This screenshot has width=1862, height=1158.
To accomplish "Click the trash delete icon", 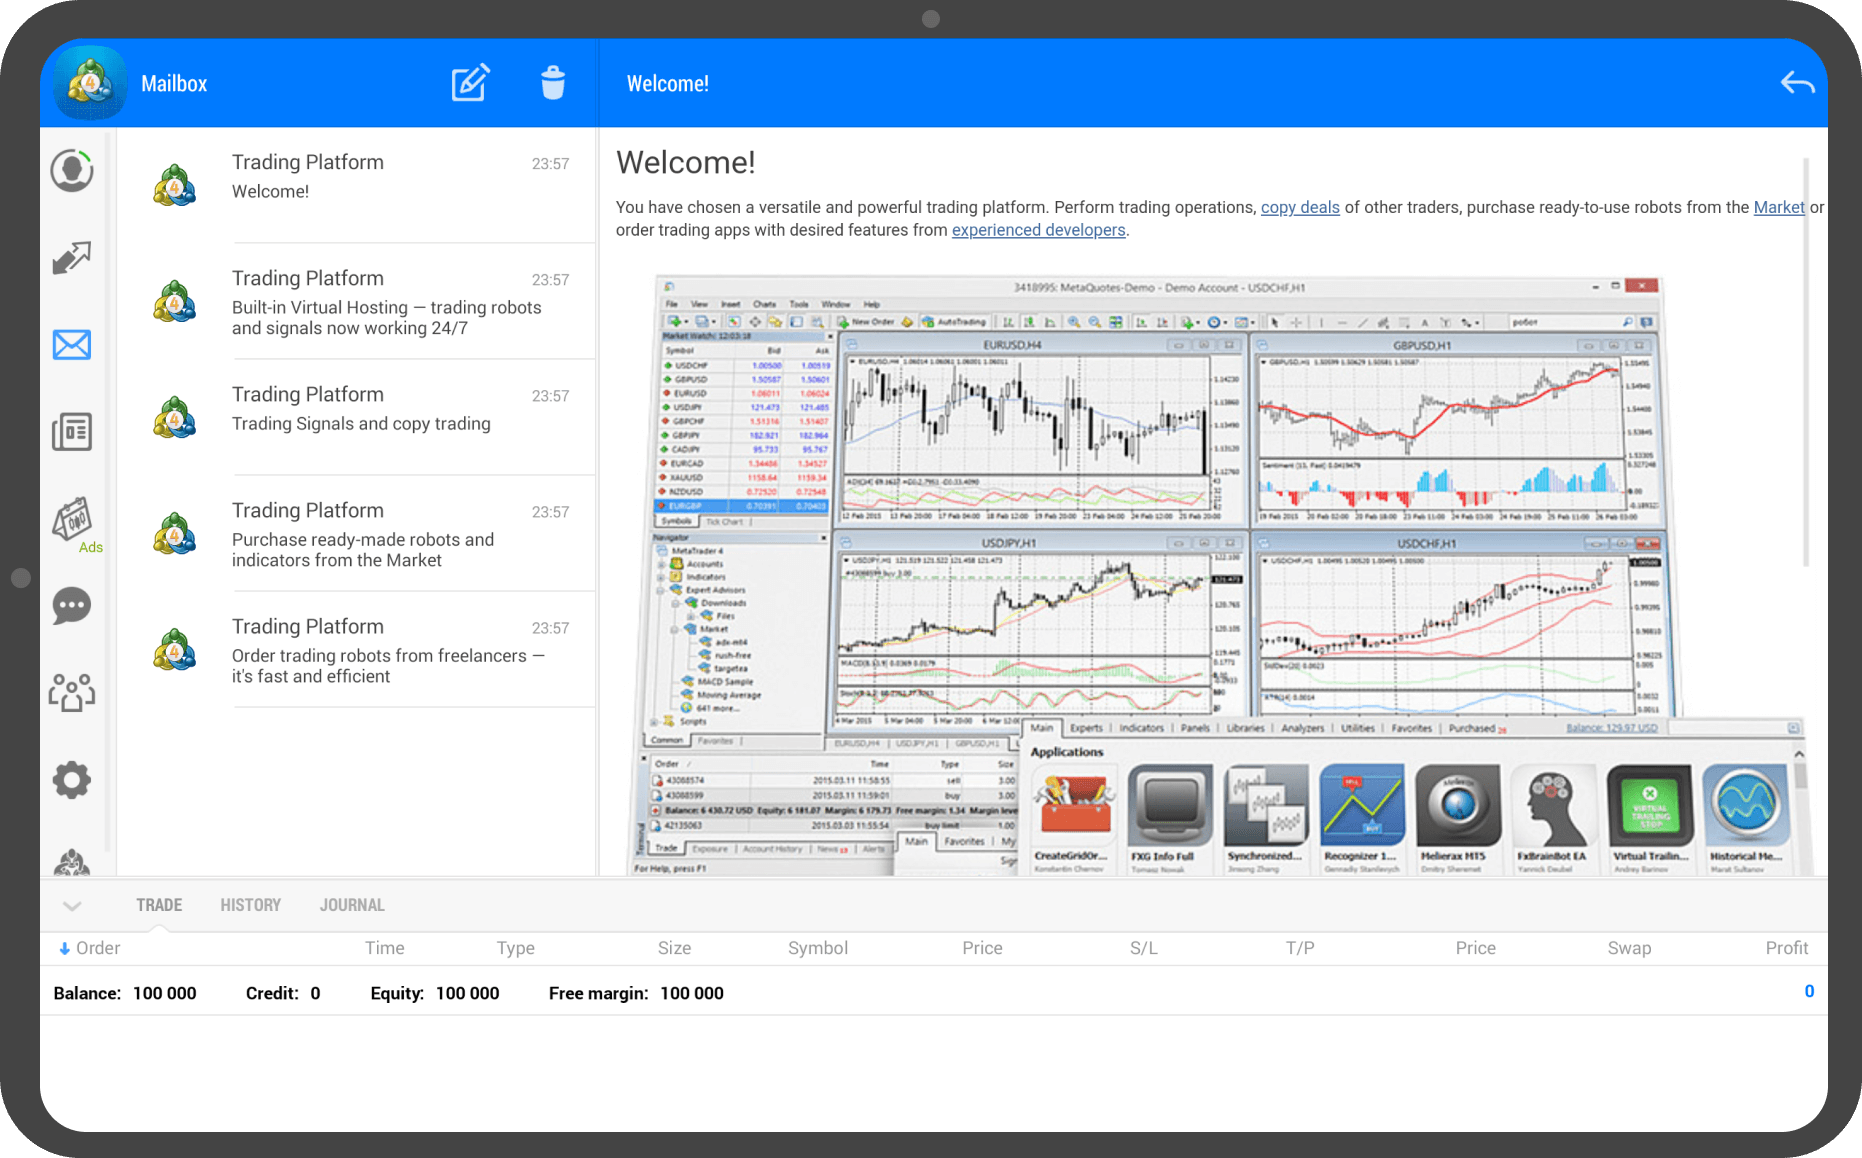I will point(552,83).
